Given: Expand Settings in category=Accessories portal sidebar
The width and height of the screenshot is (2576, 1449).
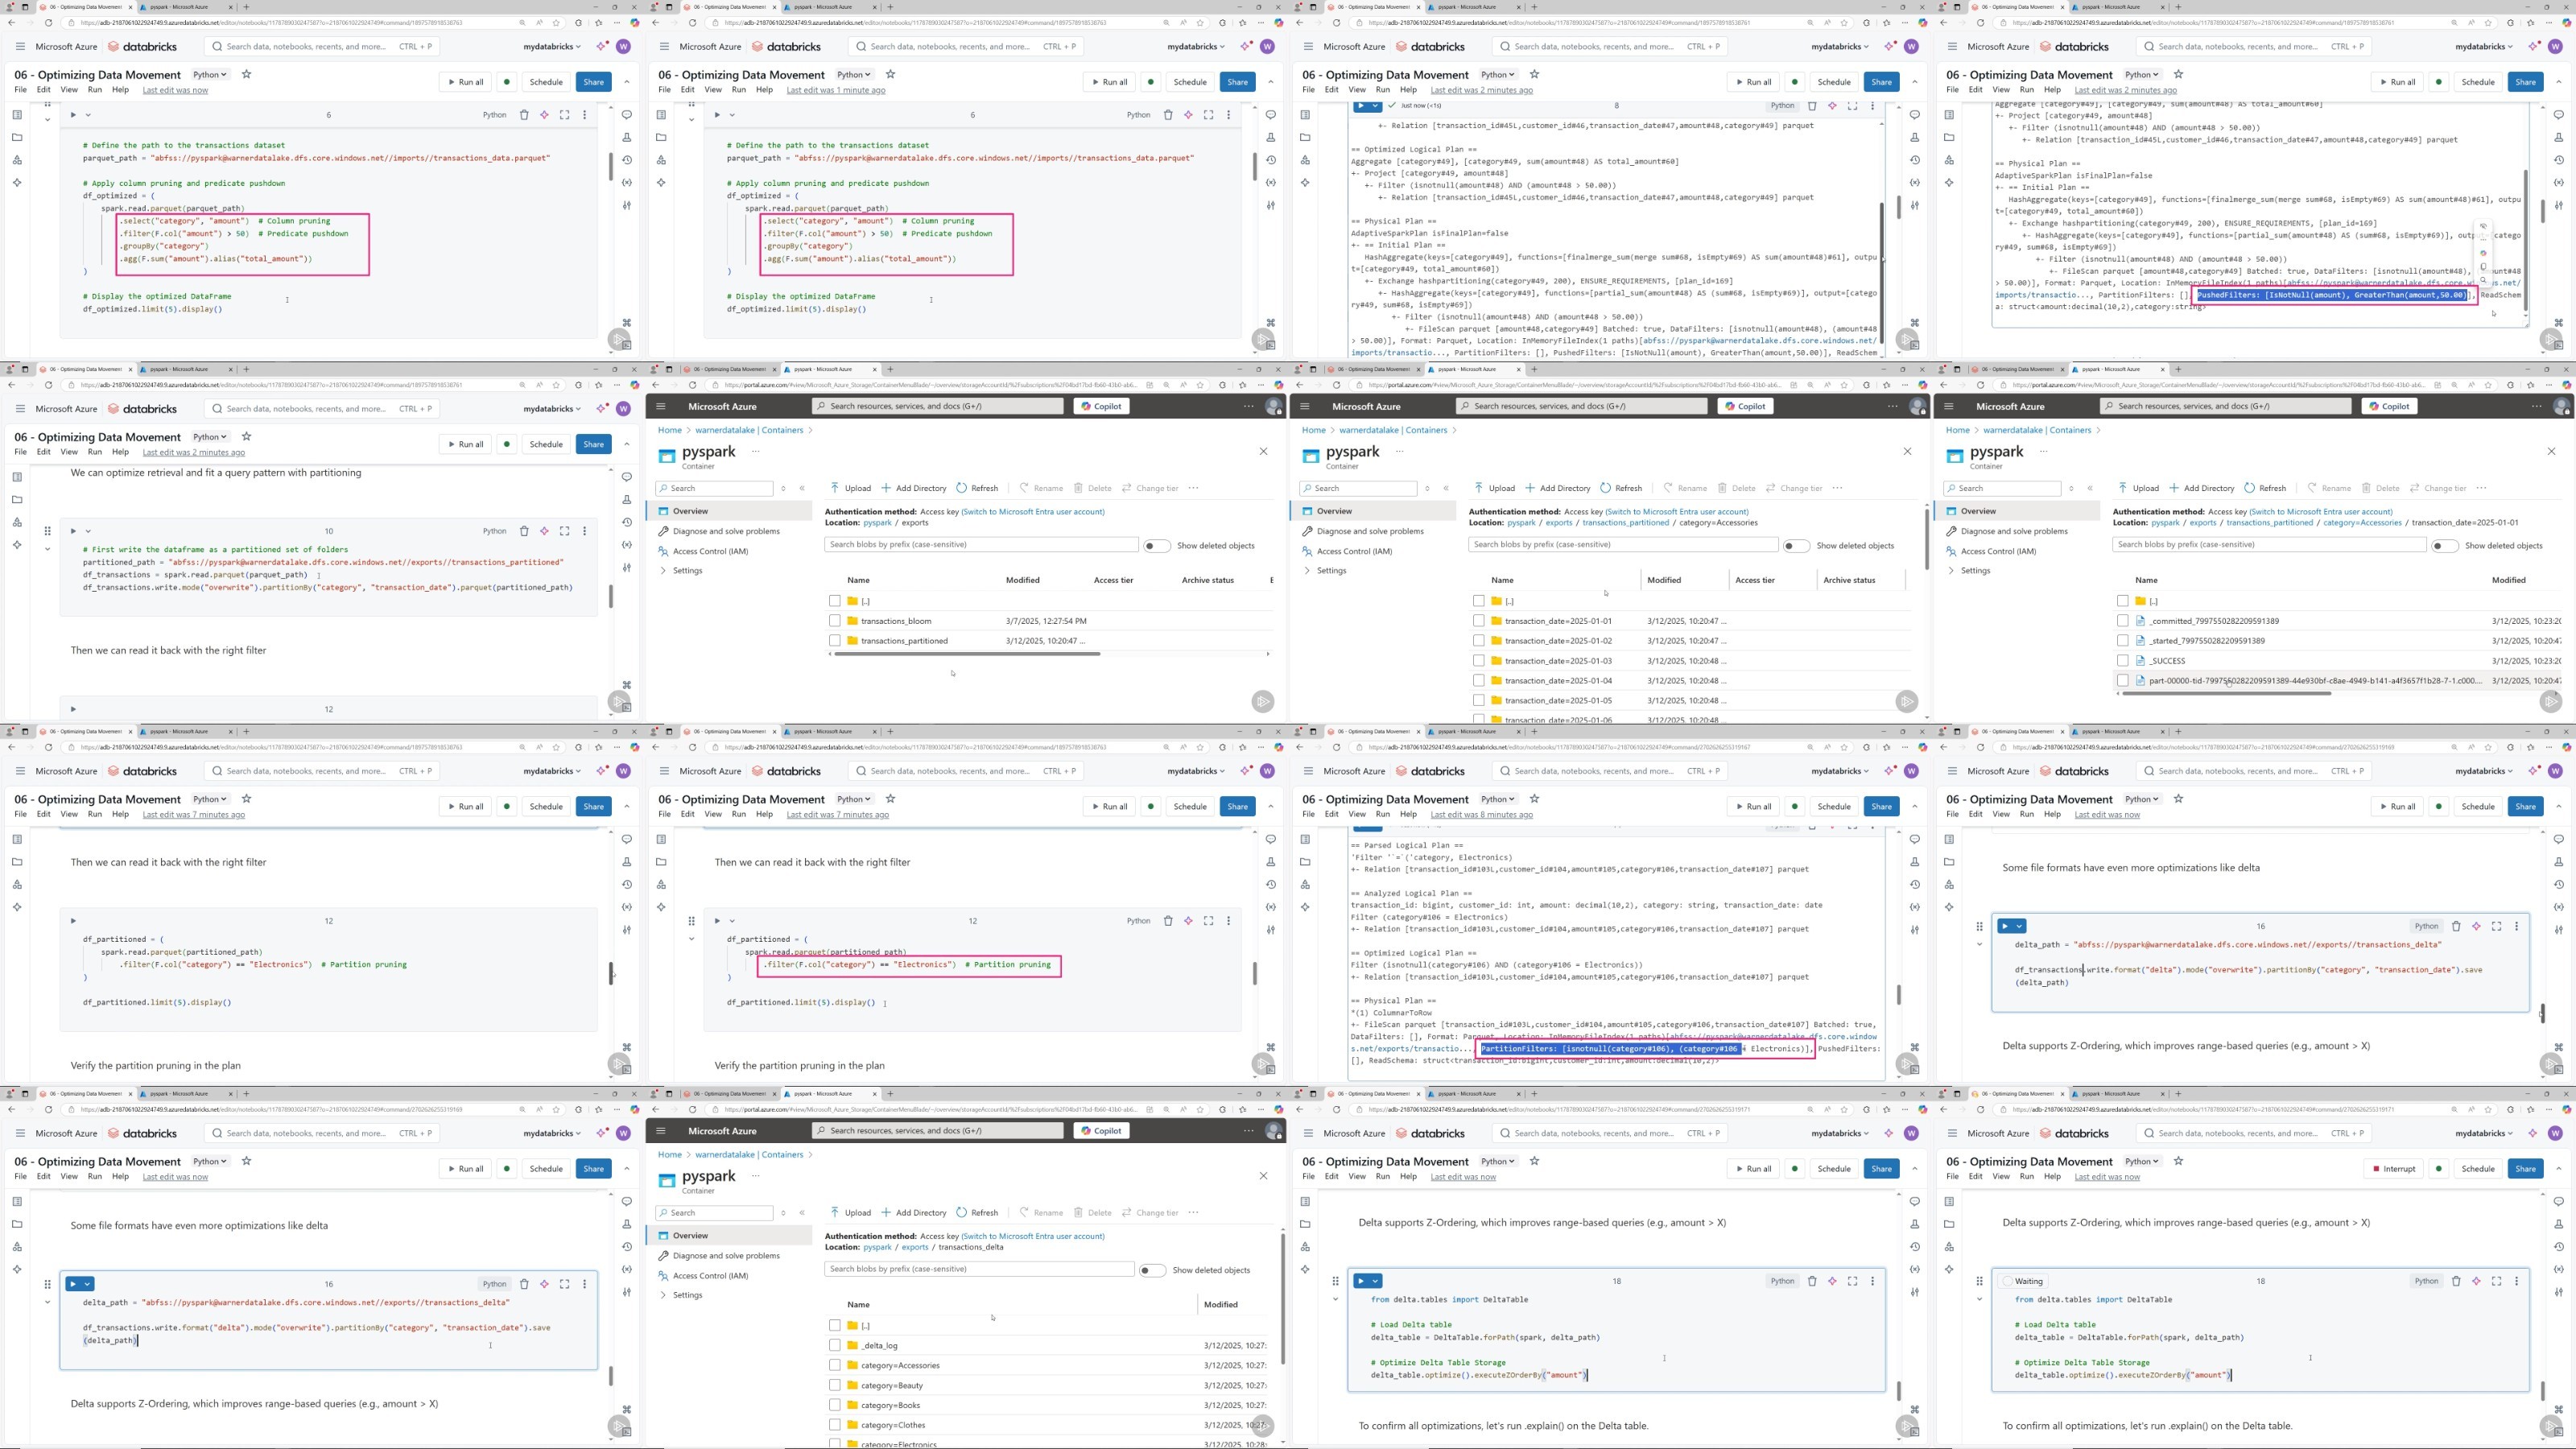Looking at the screenshot, I should pos(1307,571).
